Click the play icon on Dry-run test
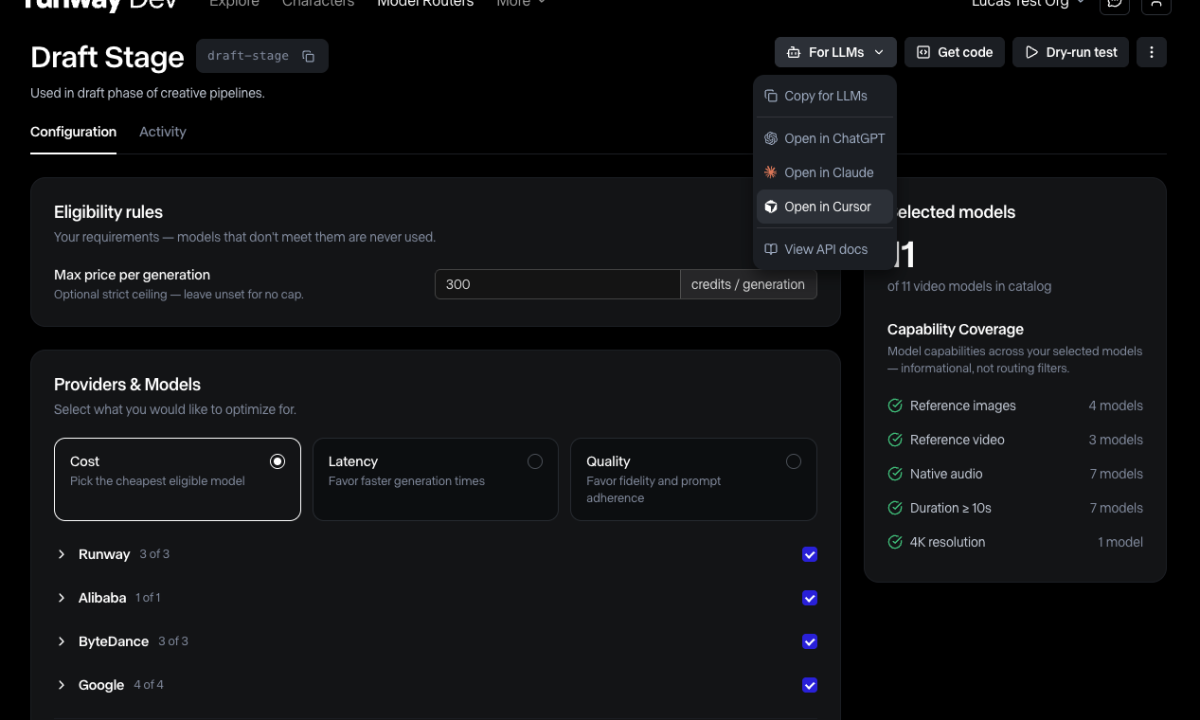This screenshot has width=1200, height=720. pyautogui.click(x=1031, y=52)
